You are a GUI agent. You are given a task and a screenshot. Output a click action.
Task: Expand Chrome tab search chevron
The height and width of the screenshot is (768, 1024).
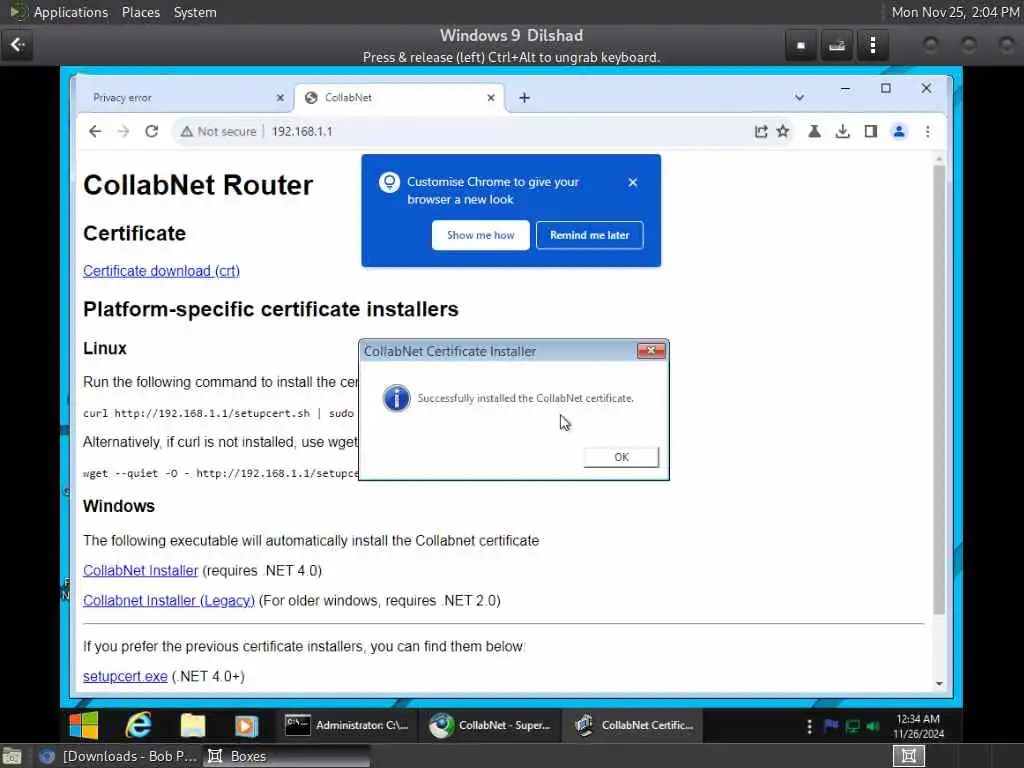(799, 98)
